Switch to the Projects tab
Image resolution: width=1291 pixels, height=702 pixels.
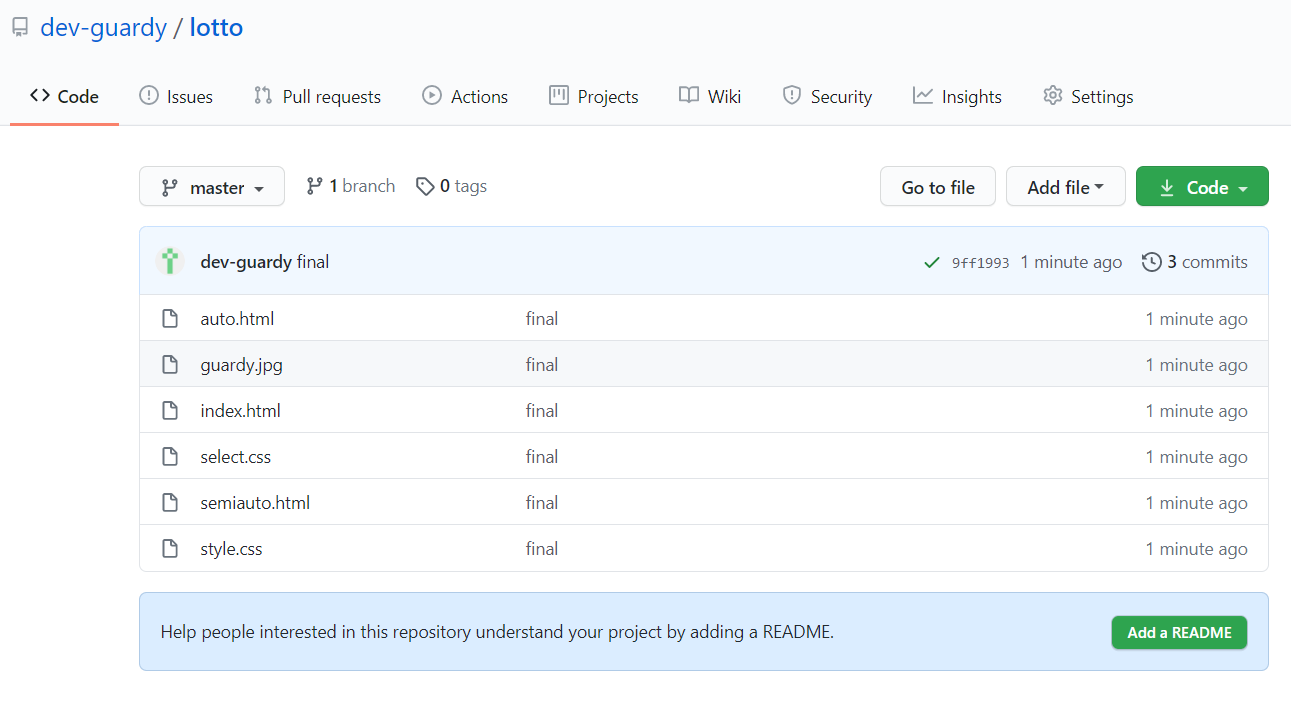click(x=594, y=97)
